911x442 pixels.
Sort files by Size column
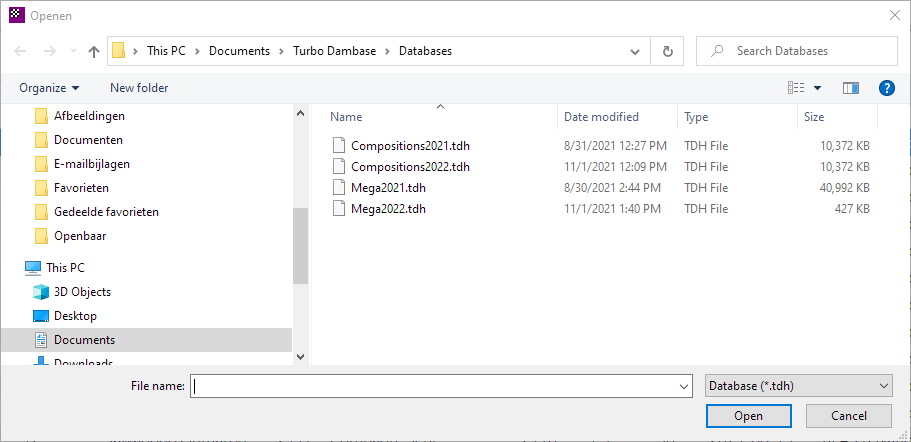814,117
